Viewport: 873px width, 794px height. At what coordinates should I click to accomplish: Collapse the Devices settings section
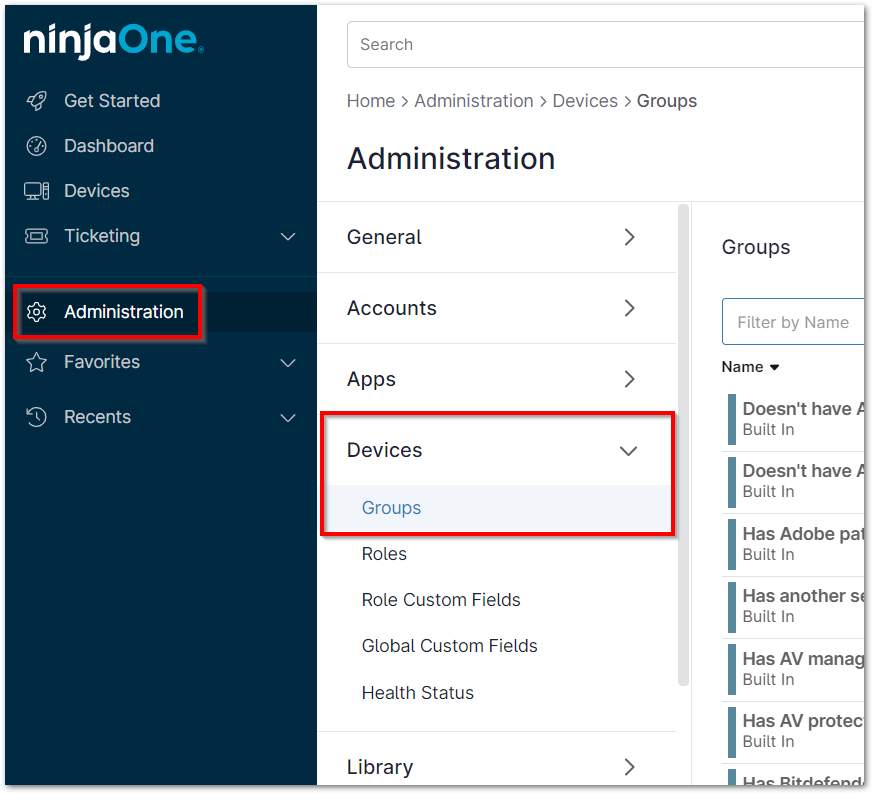(x=628, y=450)
